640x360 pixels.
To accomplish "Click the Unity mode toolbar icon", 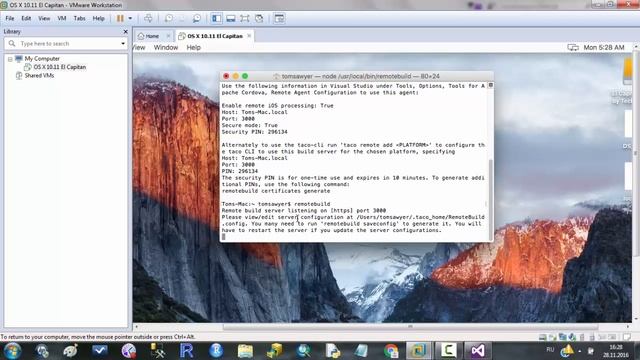I will (x=259, y=18).
